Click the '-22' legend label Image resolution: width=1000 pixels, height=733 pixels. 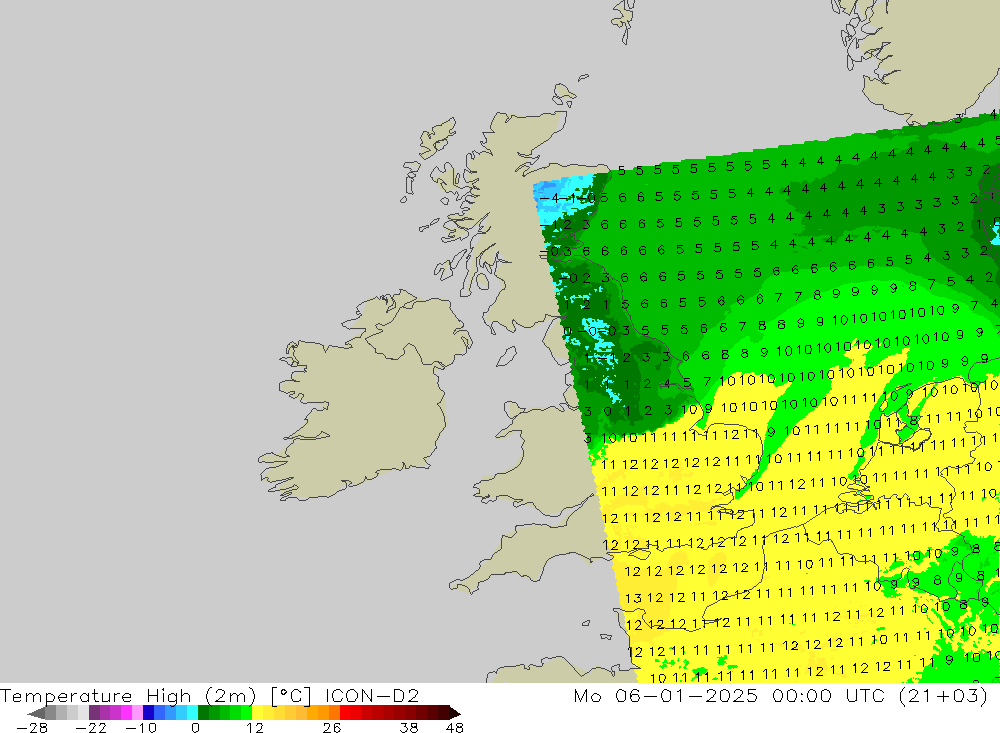[x=91, y=728]
